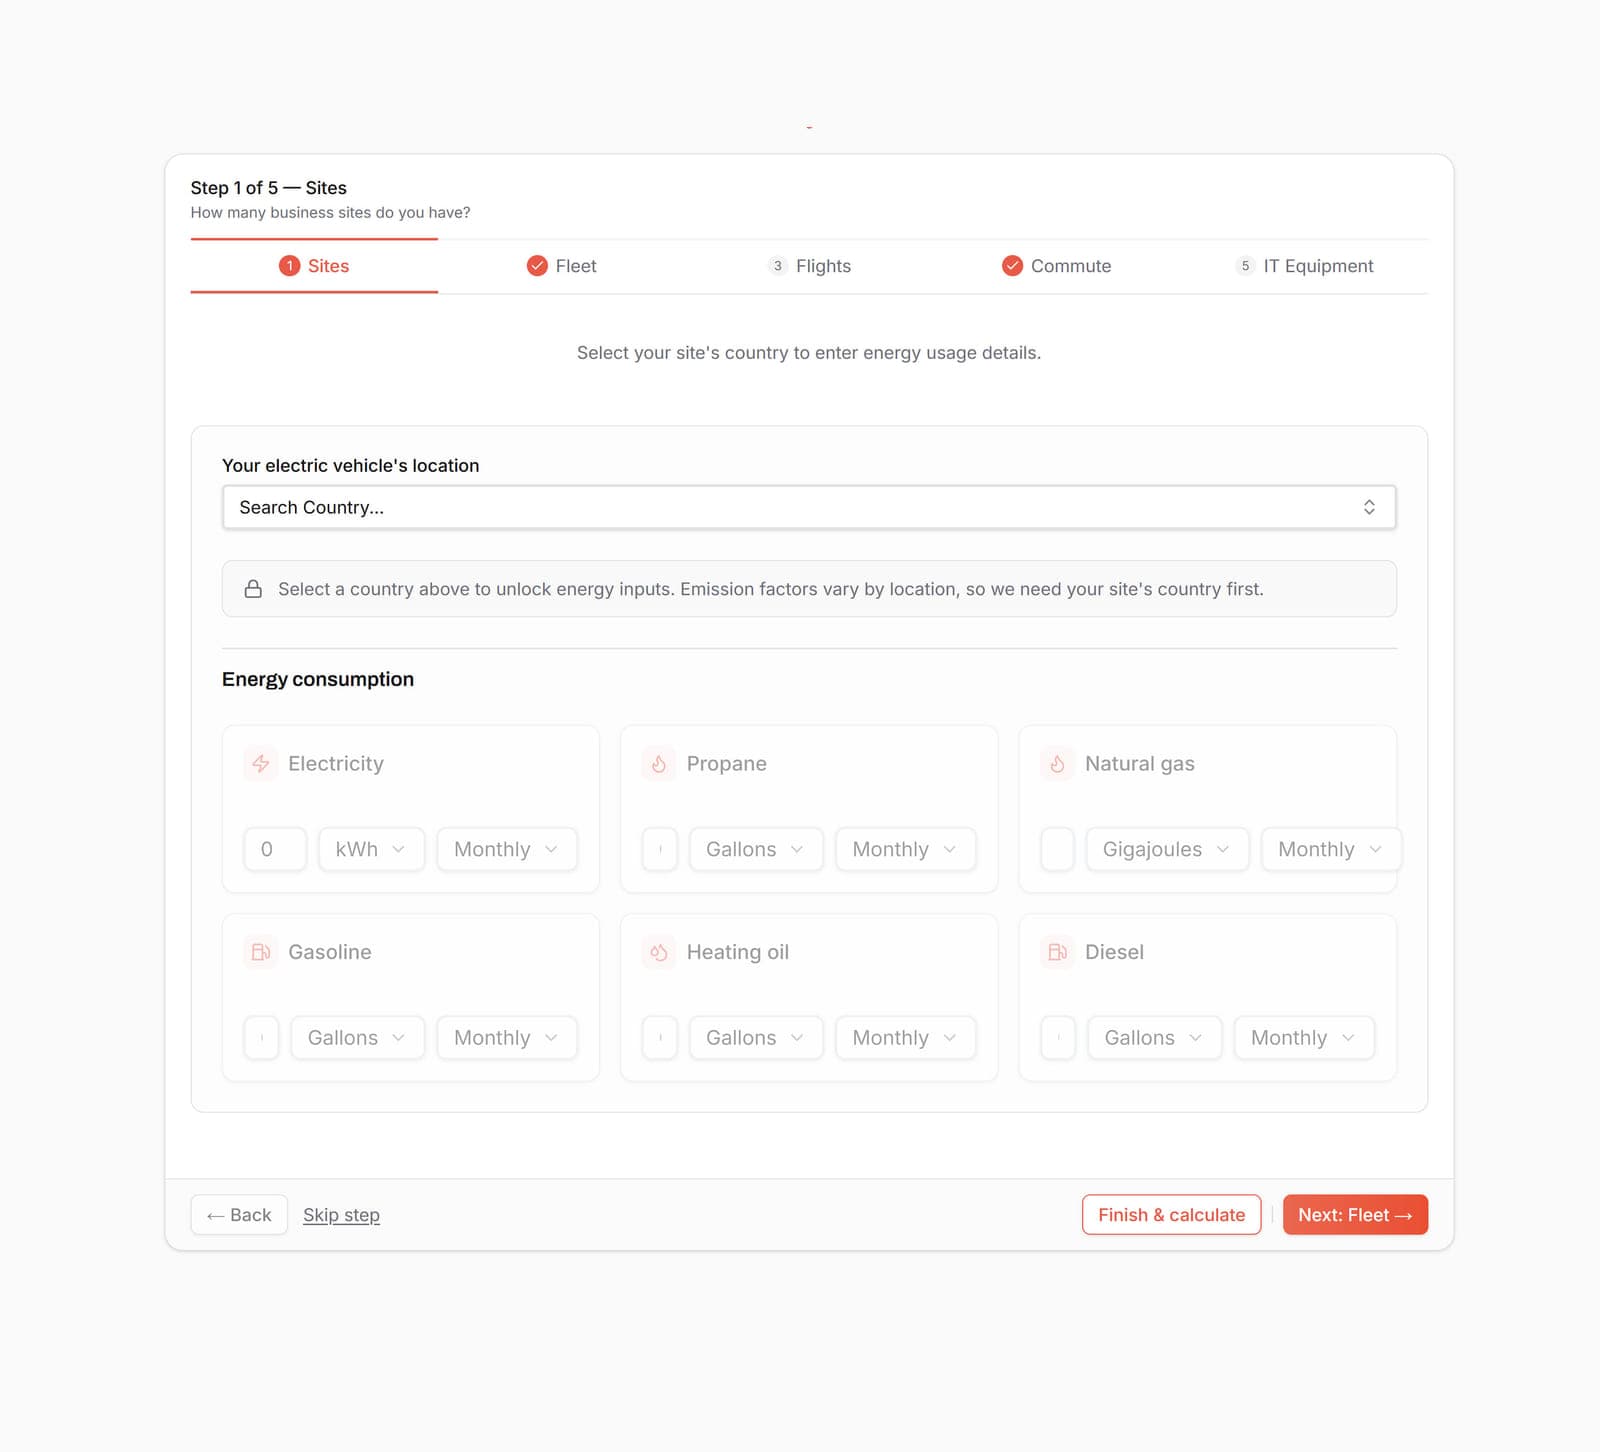Screen dimensions: 1600x1452
Task: Focus the Diesel amount input field
Action: 1058,1038
